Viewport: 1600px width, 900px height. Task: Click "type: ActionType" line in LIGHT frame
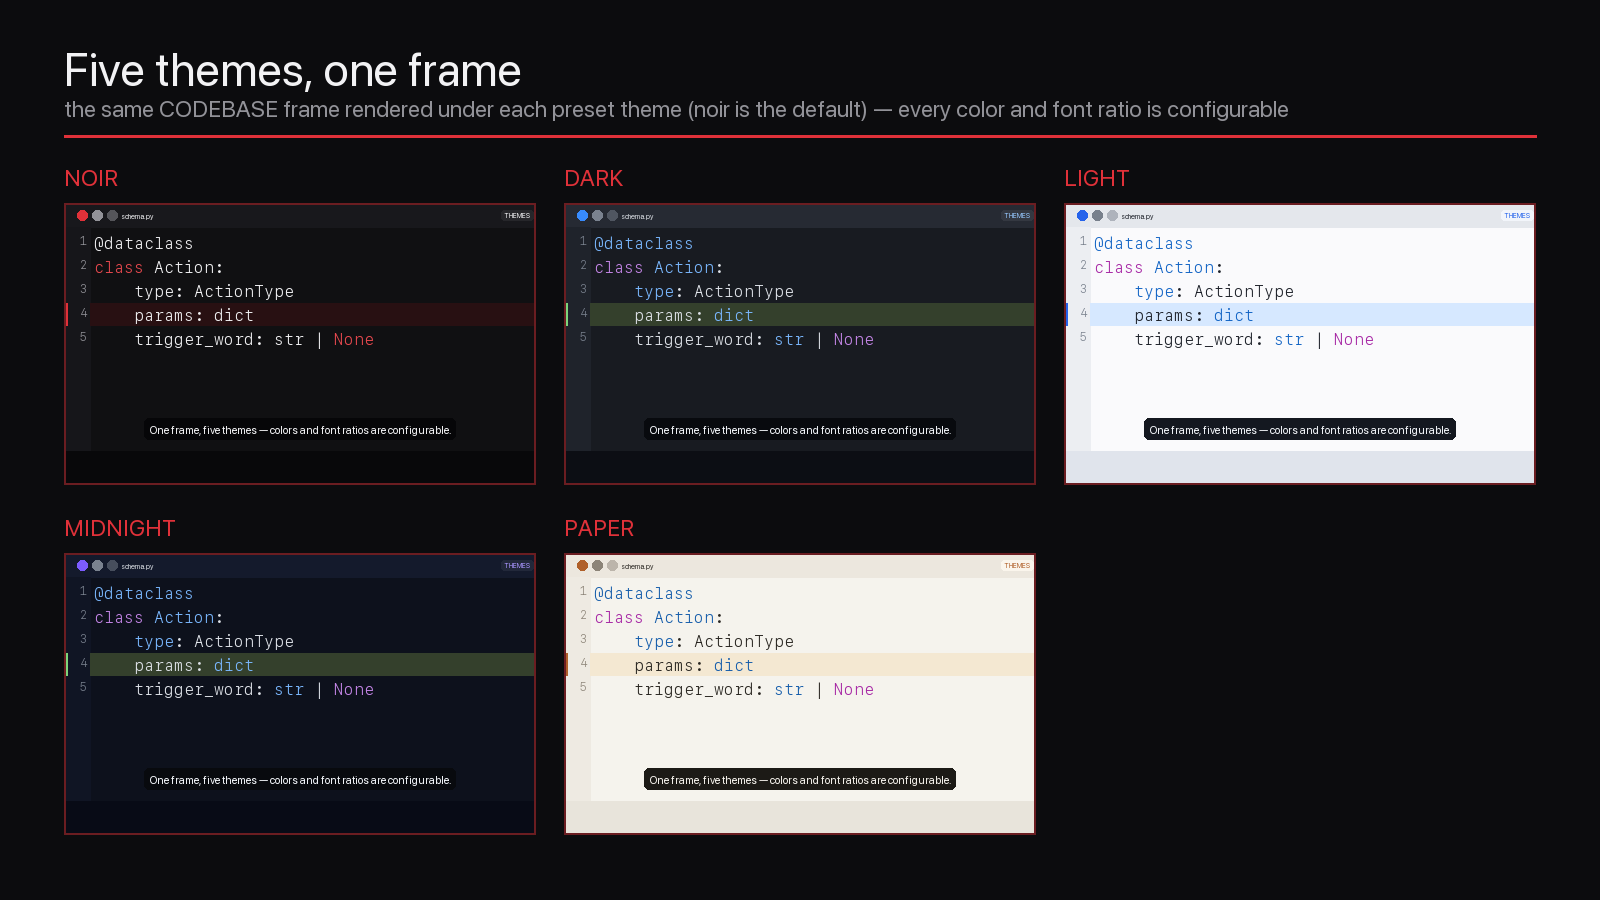pyautogui.click(x=1214, y=291)
